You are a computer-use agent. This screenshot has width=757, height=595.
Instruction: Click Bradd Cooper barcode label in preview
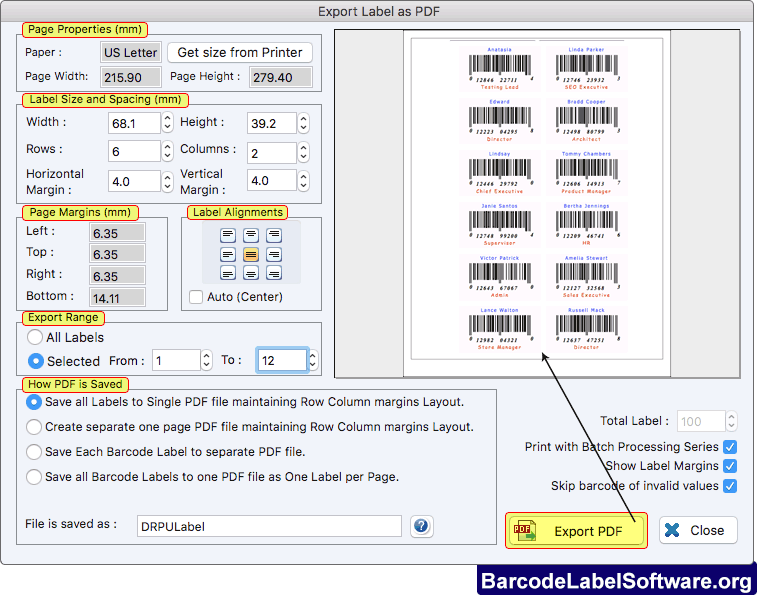pyautogui.click(x=587, y=120)
